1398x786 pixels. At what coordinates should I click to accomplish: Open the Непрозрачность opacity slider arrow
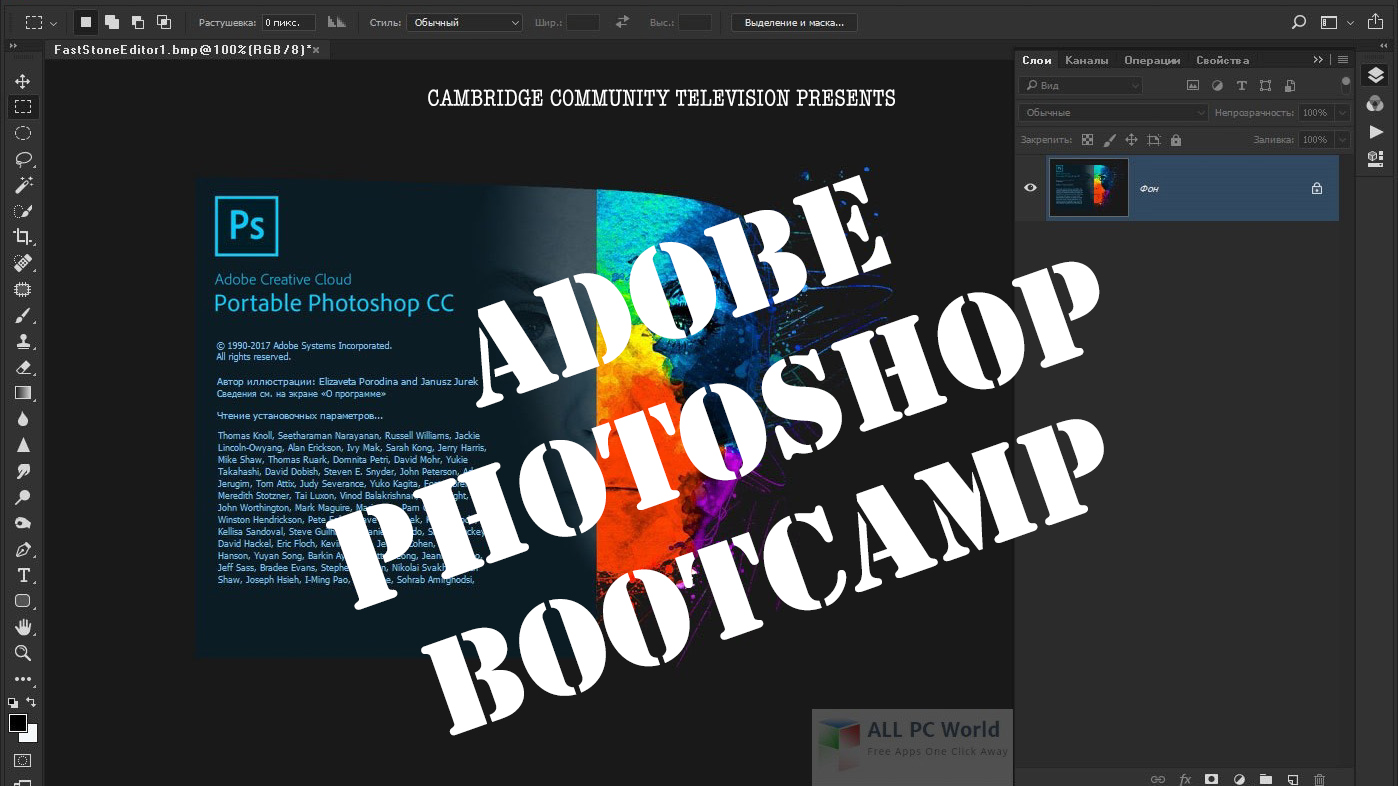click(x=1341, y=113)
